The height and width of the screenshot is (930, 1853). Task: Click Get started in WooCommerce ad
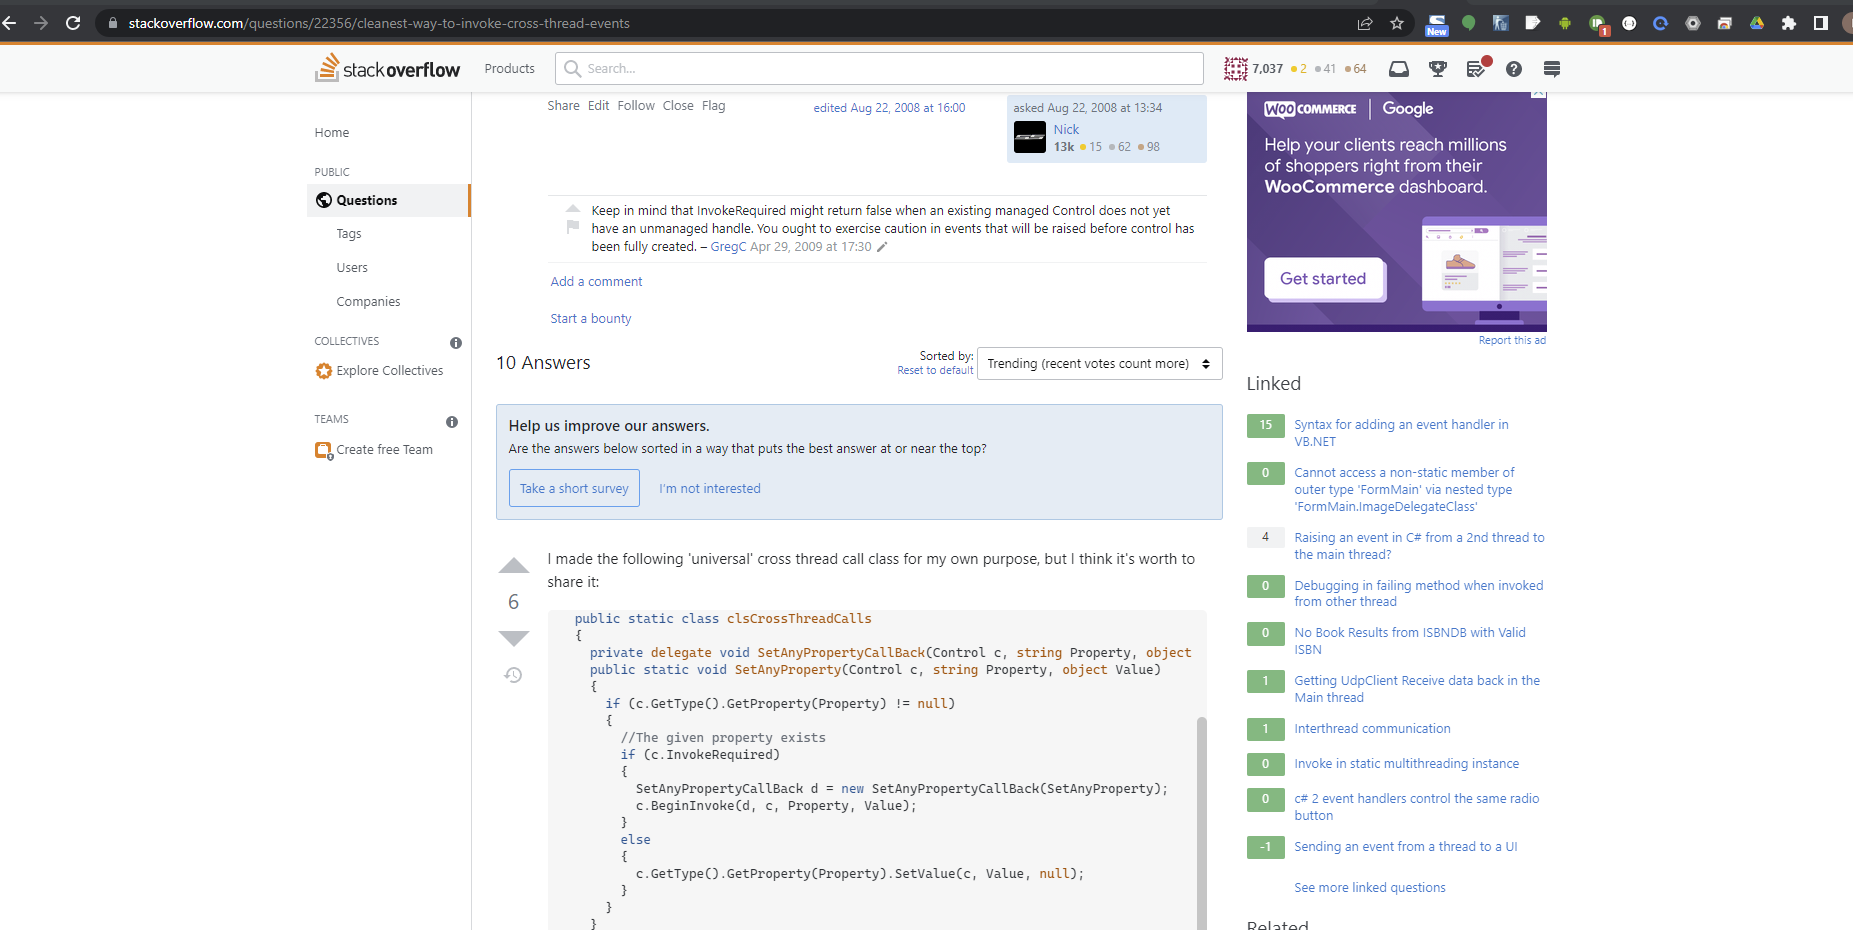1323,279
